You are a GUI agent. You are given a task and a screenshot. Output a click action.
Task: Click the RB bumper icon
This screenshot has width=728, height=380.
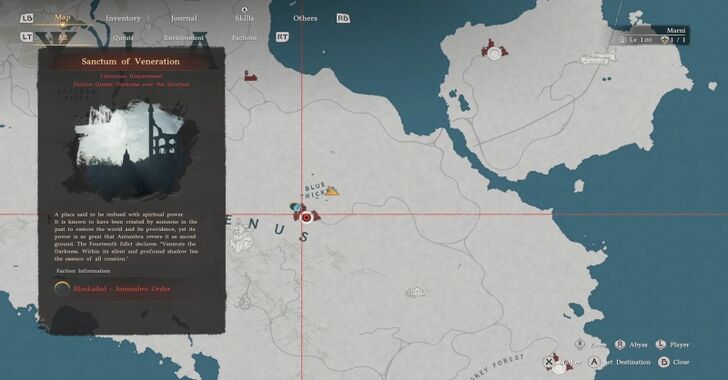343,18
